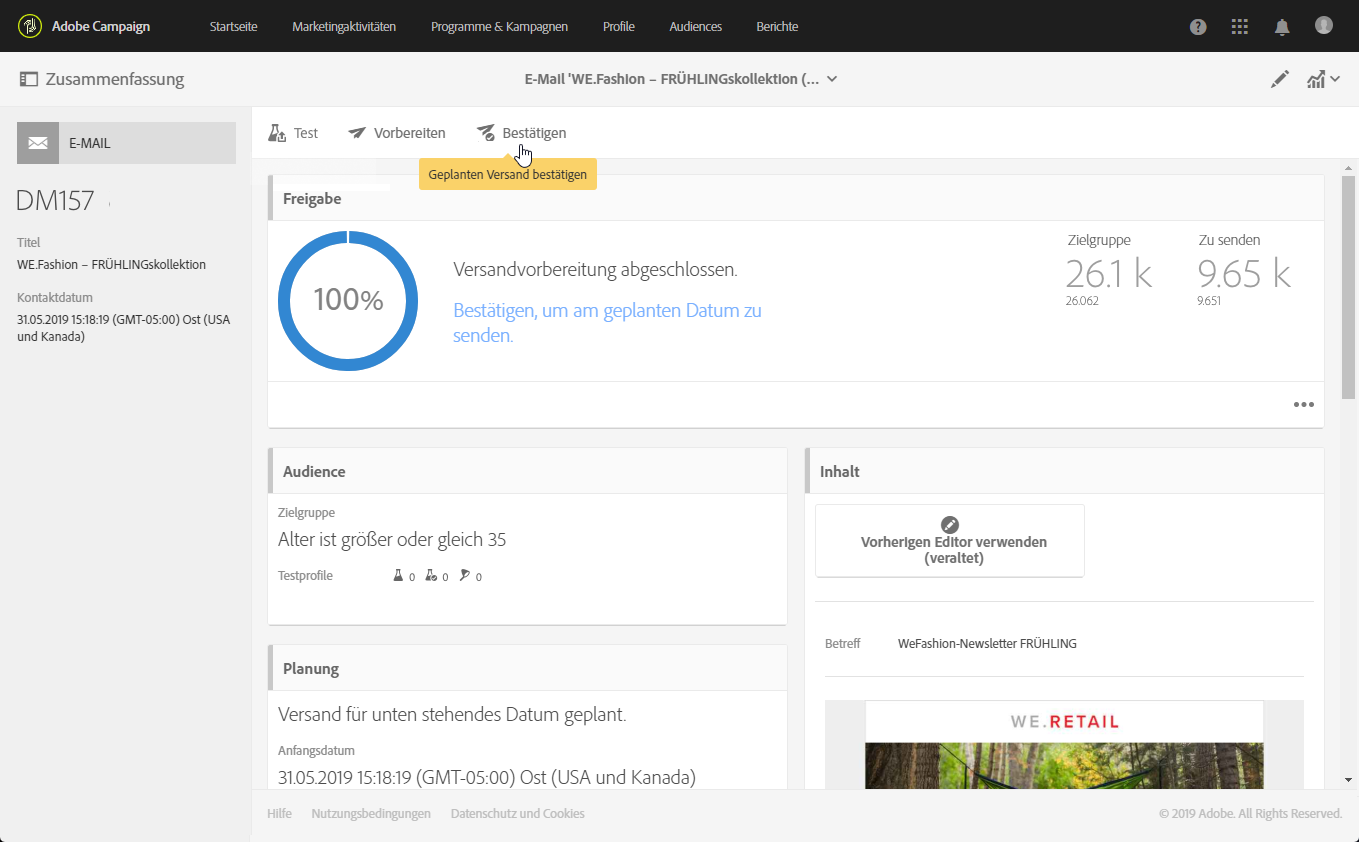Click the 100% progress donut chart
The image size is (1359, 842).
(348, 300)
